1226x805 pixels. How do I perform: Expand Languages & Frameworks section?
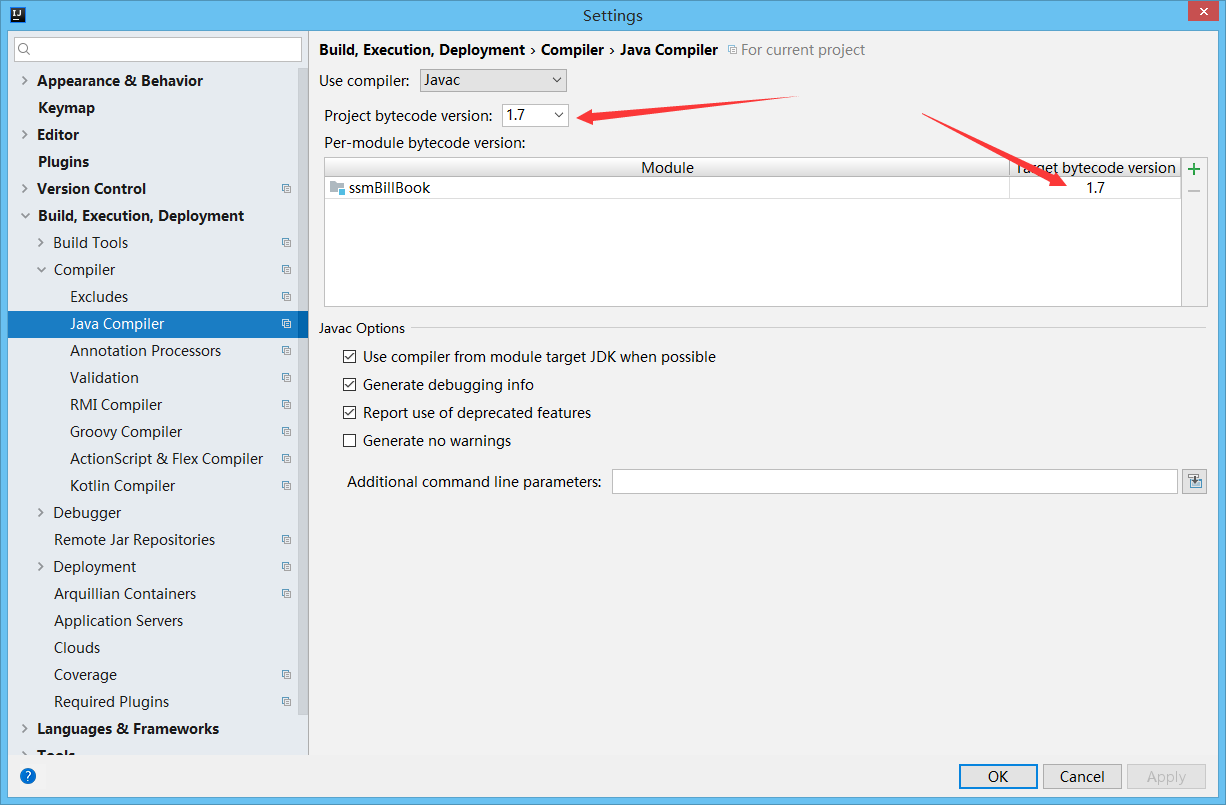[24, 729]
